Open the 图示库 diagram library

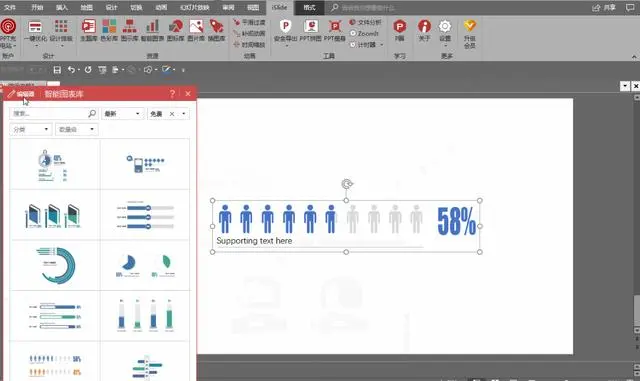pos(130,30)
